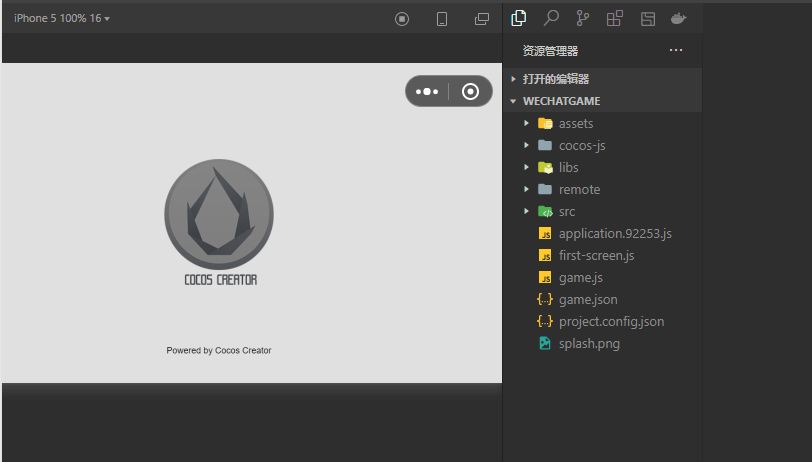Open the extensions blocks icon
This screenshot has height=462, width=812.
(x=615, y=19)
